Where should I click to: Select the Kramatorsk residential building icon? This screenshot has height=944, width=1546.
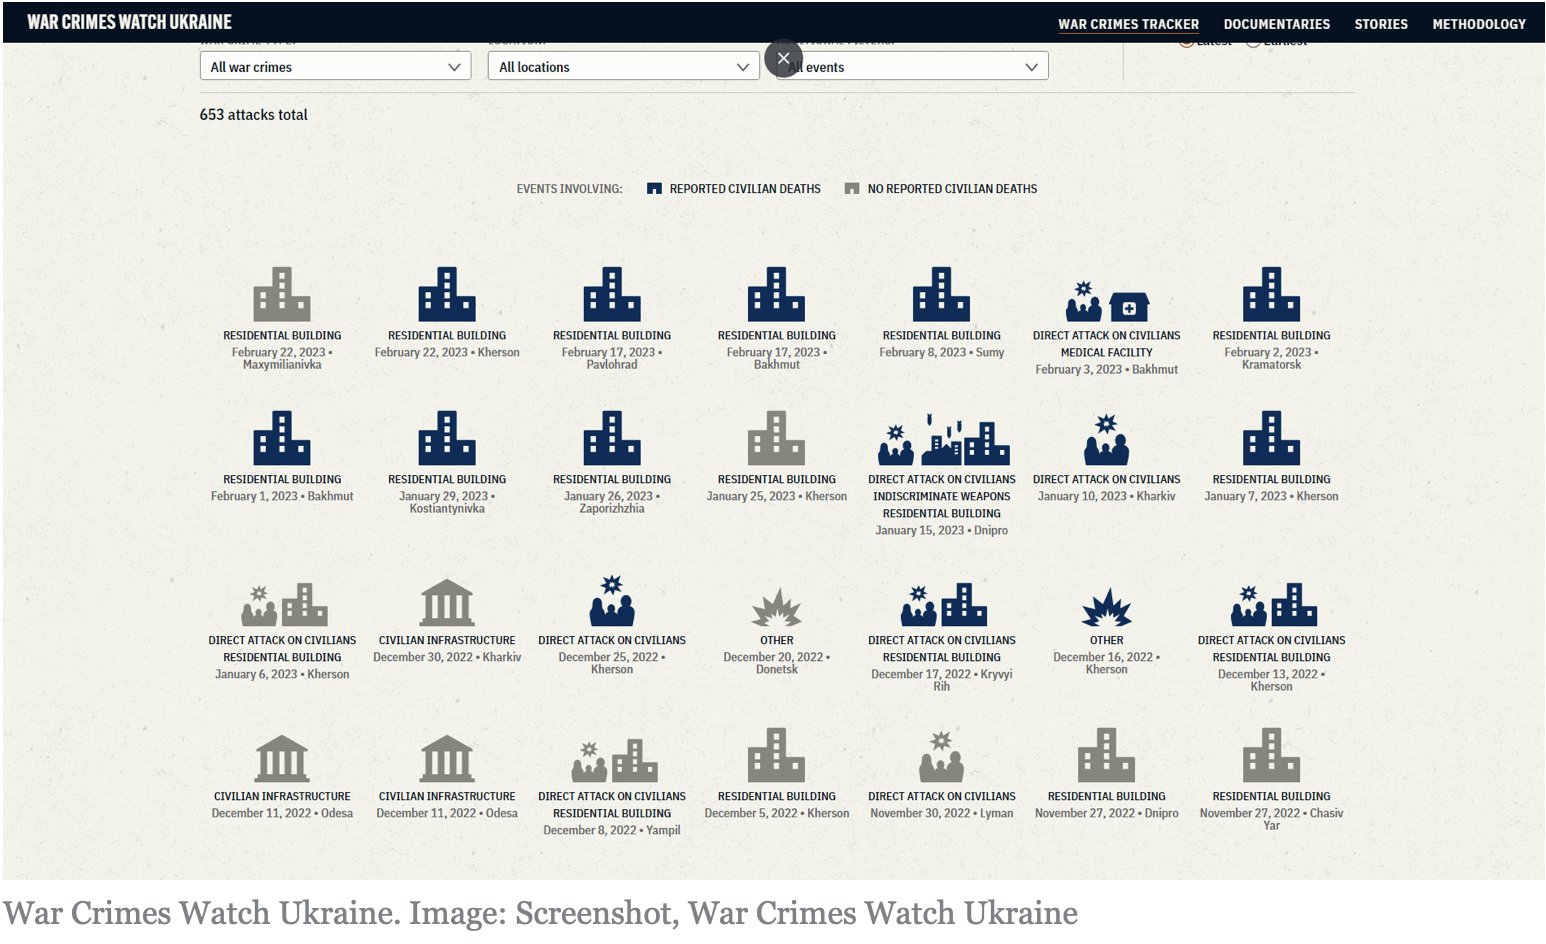click(x=1271, y=294)
